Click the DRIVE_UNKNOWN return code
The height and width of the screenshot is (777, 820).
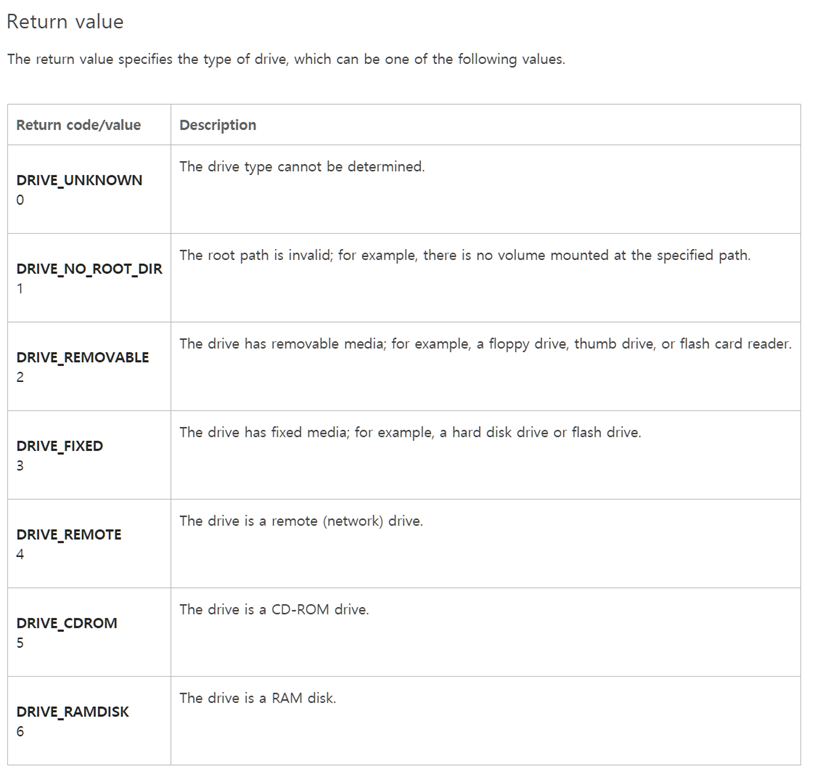coord(79,180)
